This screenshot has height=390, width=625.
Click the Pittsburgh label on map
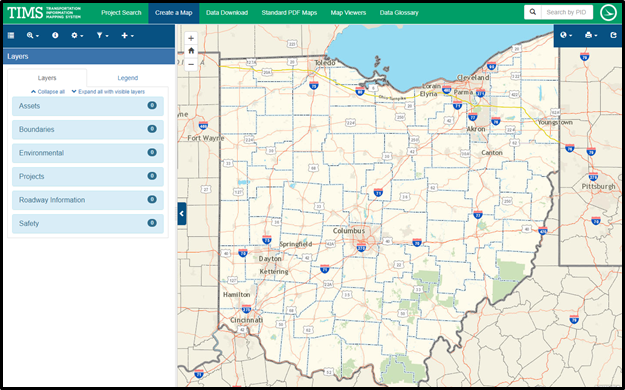click(x=598, y=186)
